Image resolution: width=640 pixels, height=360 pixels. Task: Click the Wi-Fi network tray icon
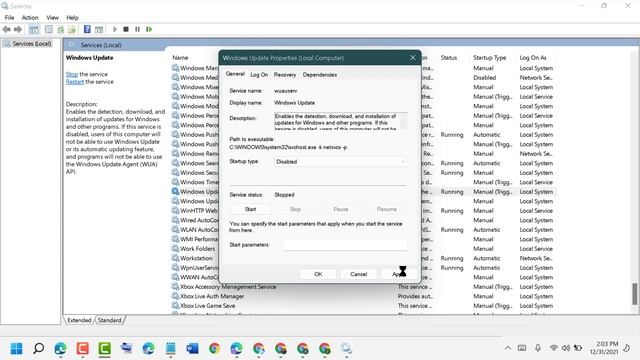point(553,348)
